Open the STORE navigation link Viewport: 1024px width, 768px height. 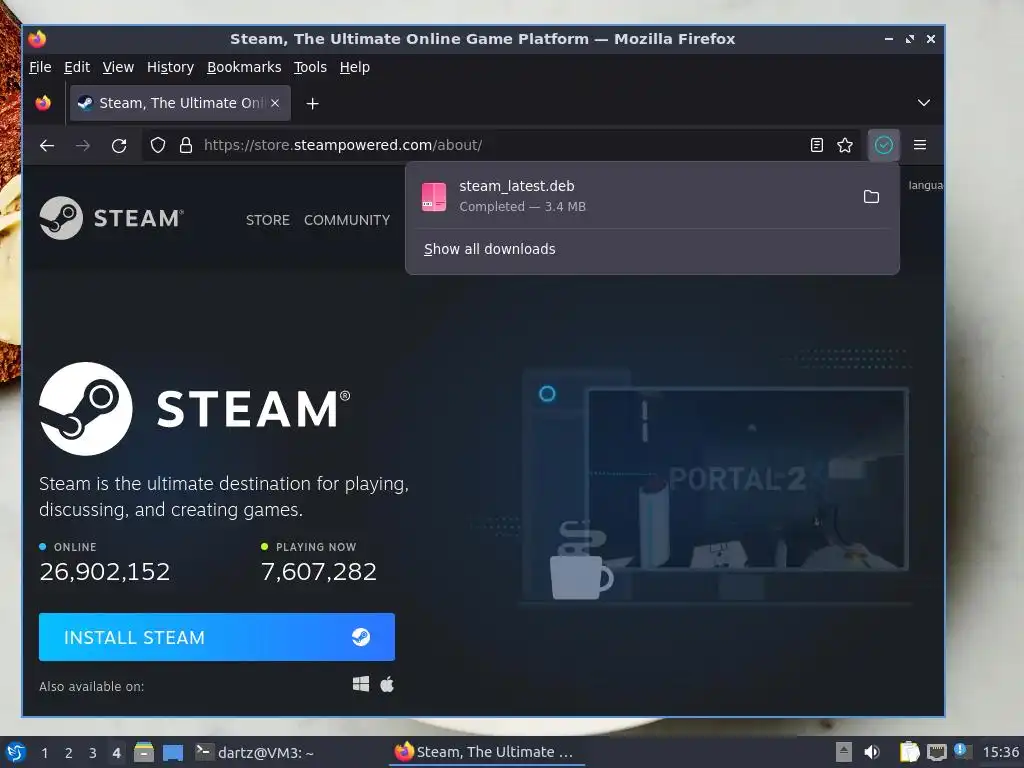click(x=268, y=220)
